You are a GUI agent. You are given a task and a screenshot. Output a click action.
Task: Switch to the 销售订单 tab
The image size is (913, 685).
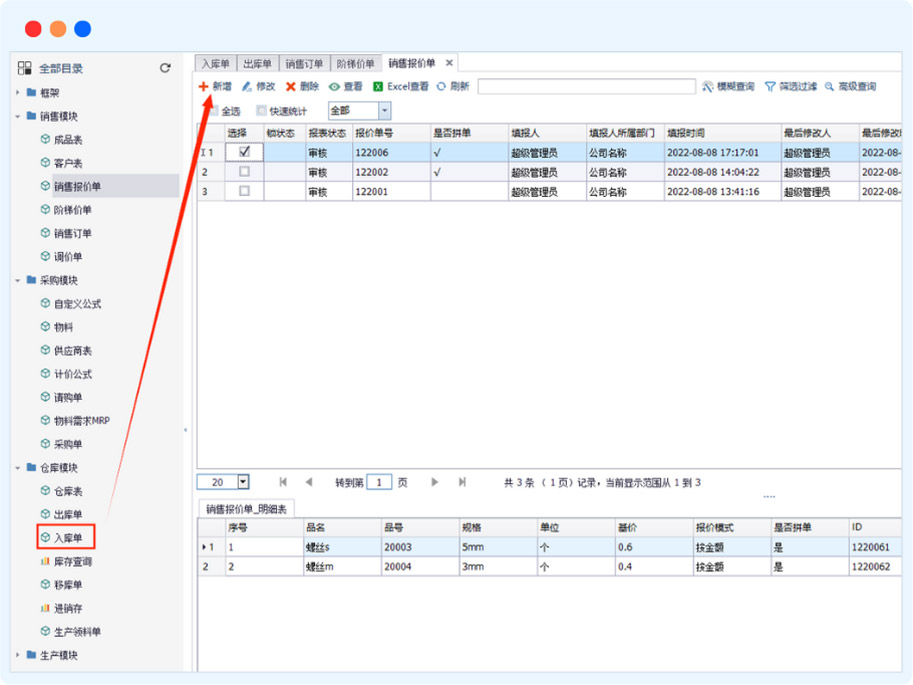coord(303,64)
